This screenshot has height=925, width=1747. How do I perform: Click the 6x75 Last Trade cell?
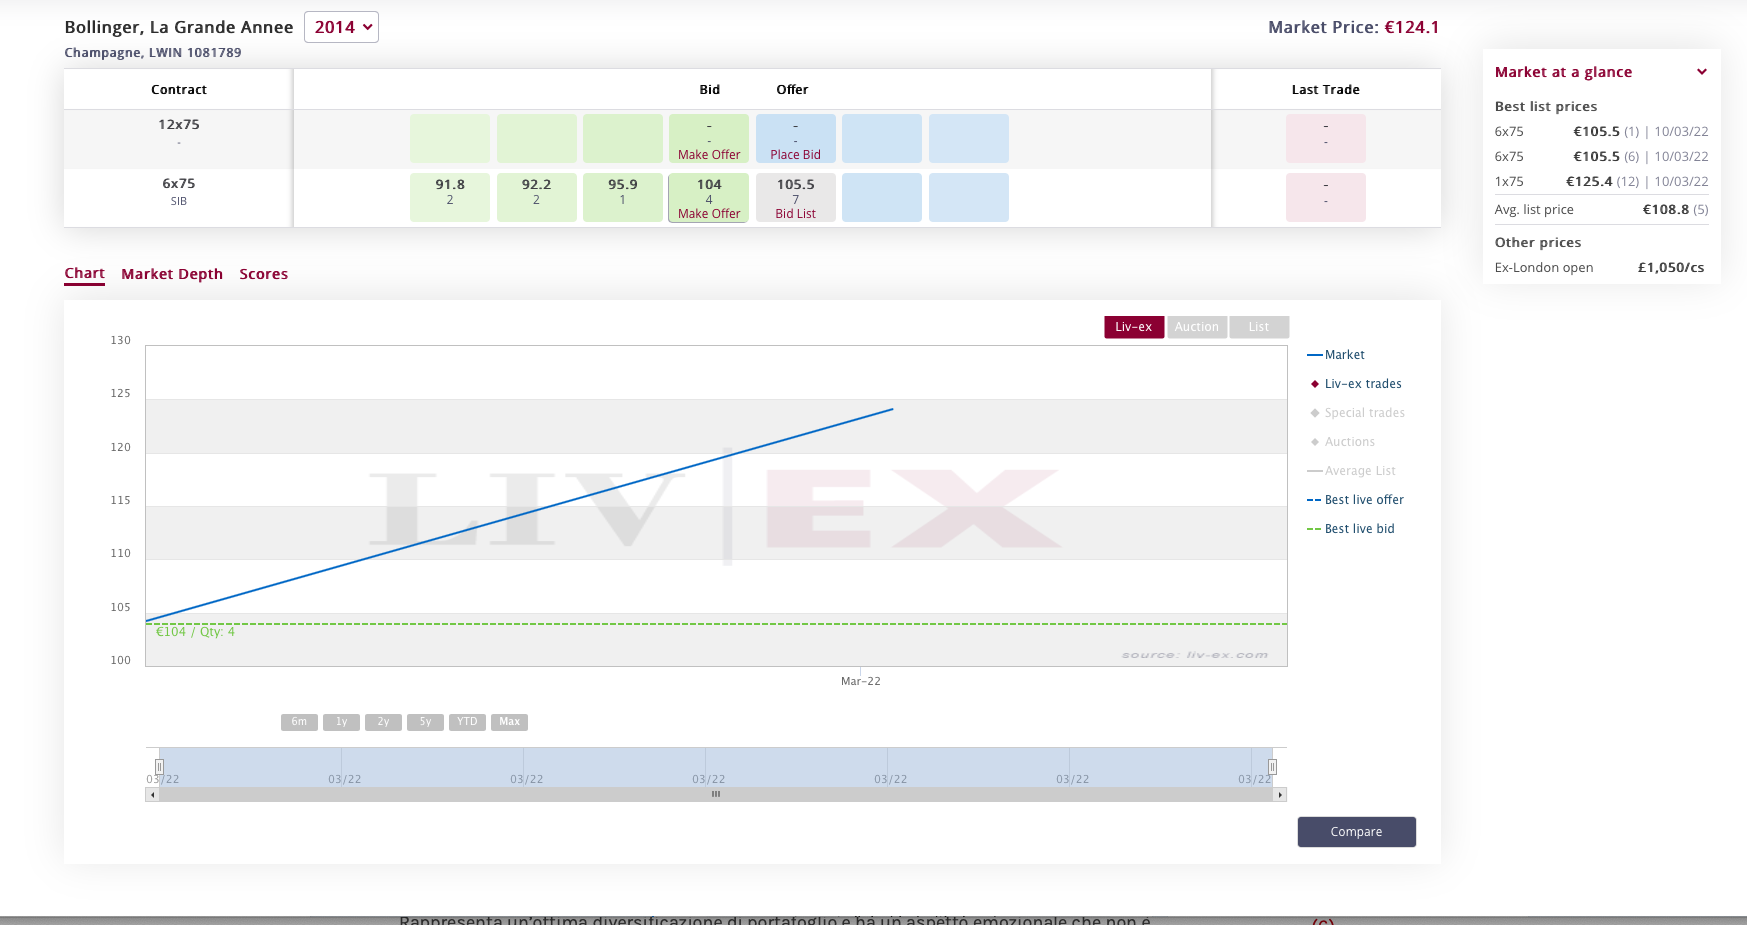coord(1325,197)
